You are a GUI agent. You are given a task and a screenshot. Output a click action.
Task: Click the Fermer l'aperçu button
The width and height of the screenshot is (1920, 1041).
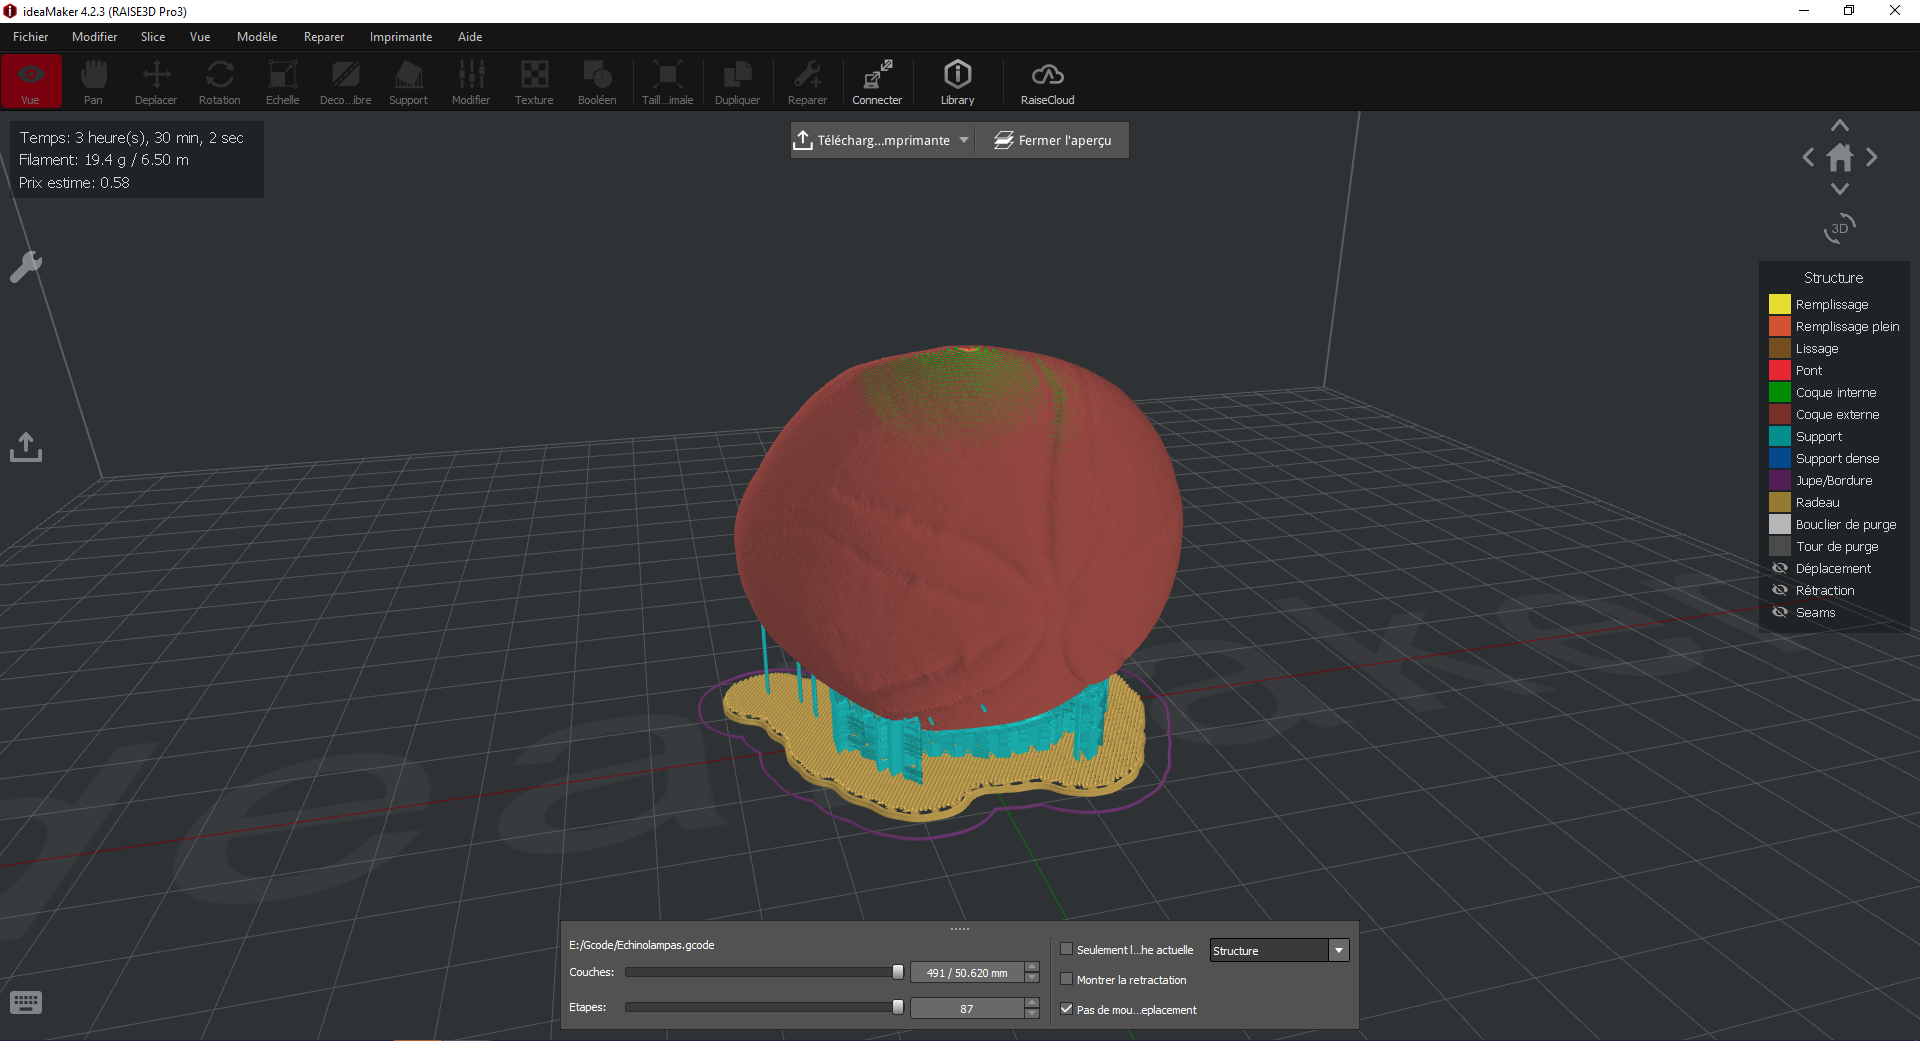click(1052, 140)
